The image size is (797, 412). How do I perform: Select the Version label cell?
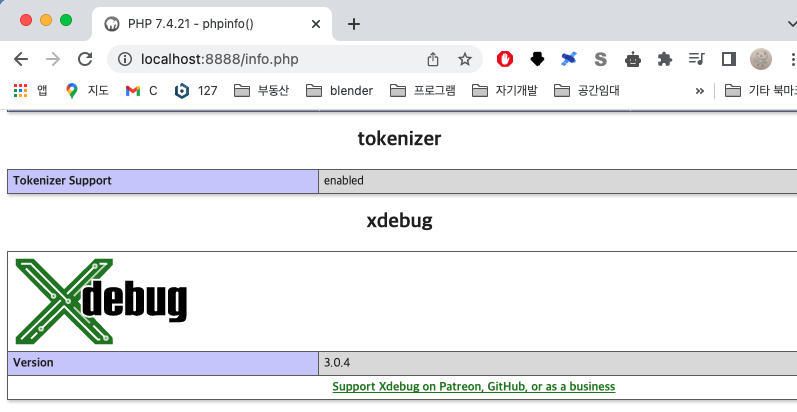(163, 363)
